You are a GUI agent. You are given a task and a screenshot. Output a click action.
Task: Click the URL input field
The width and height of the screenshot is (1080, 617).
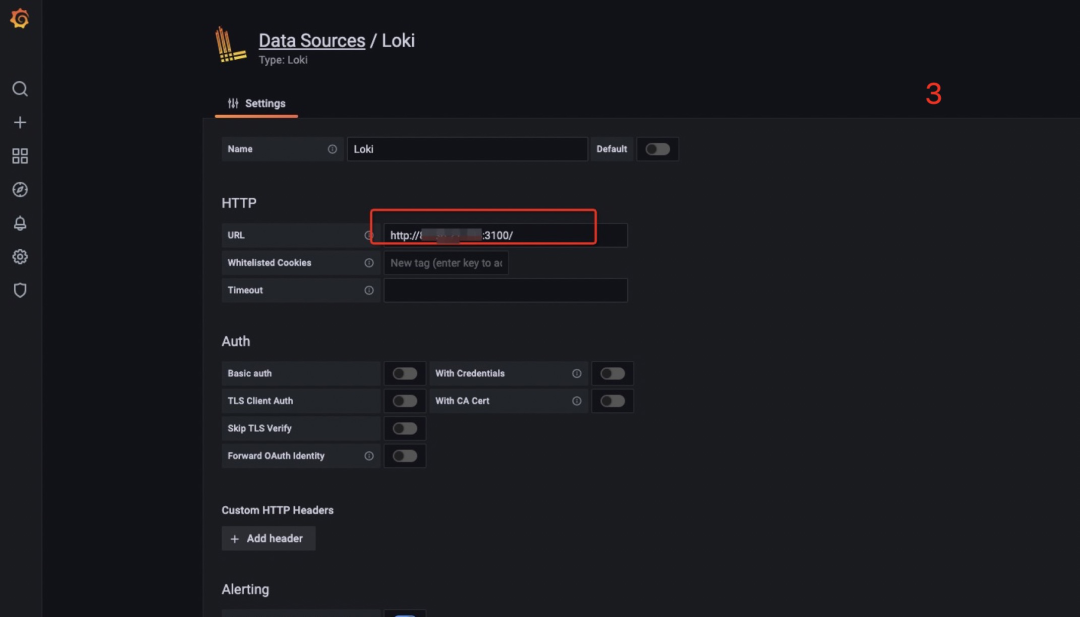point(505,235)
